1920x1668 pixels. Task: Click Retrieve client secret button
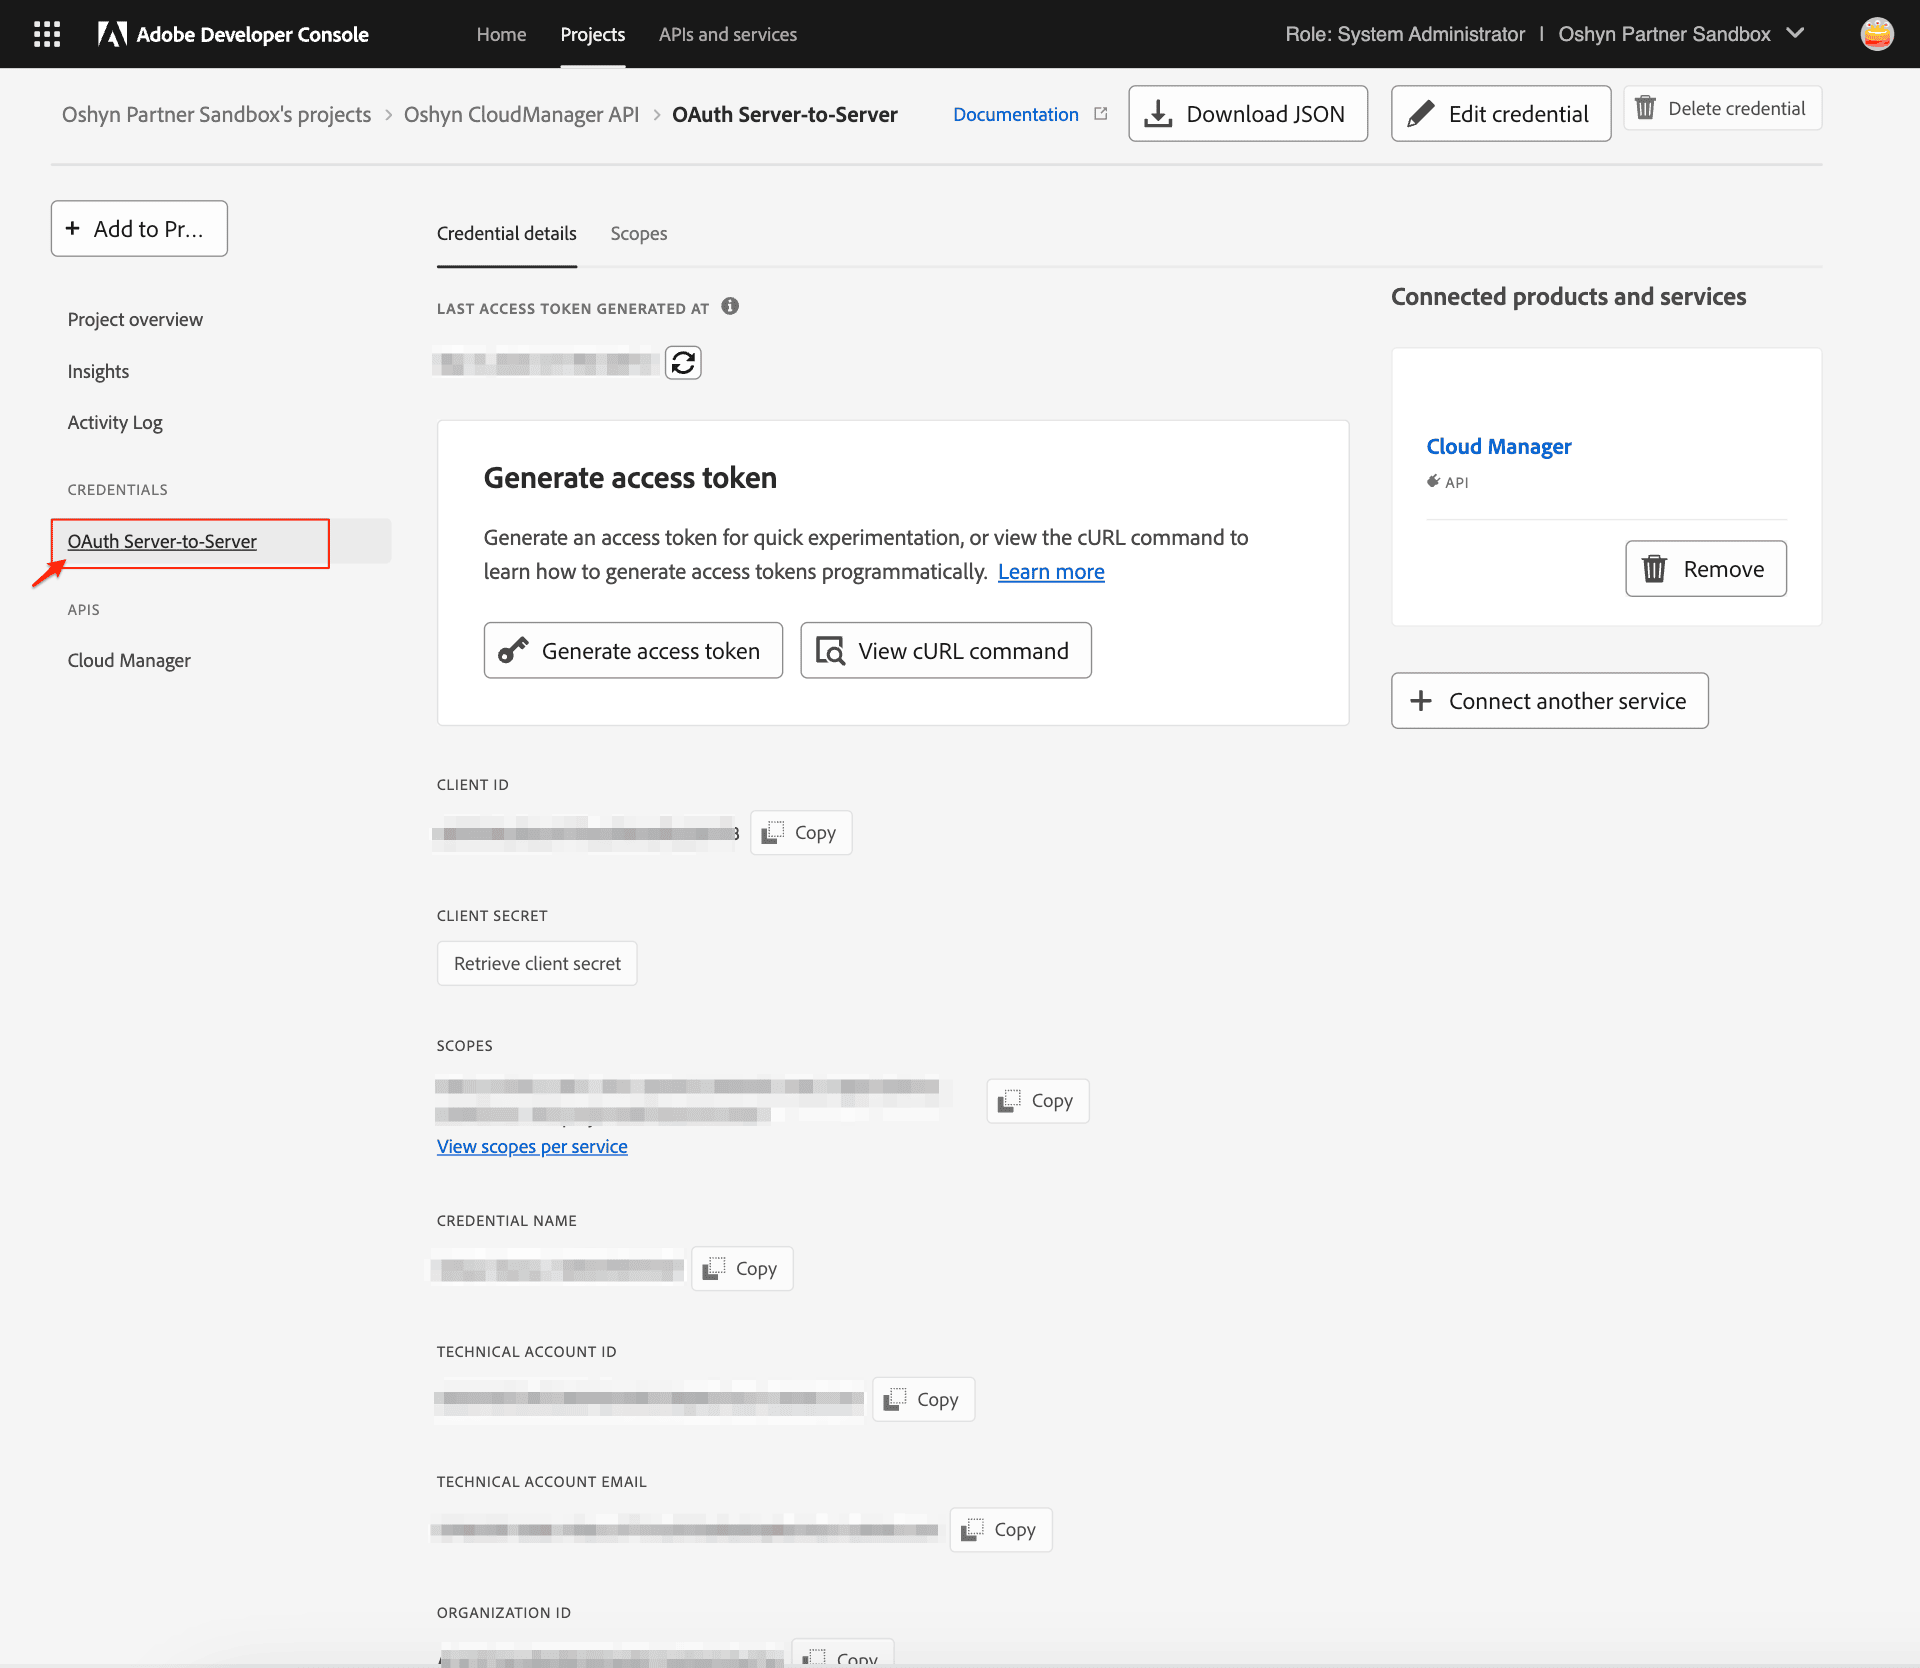click(537, 961)
